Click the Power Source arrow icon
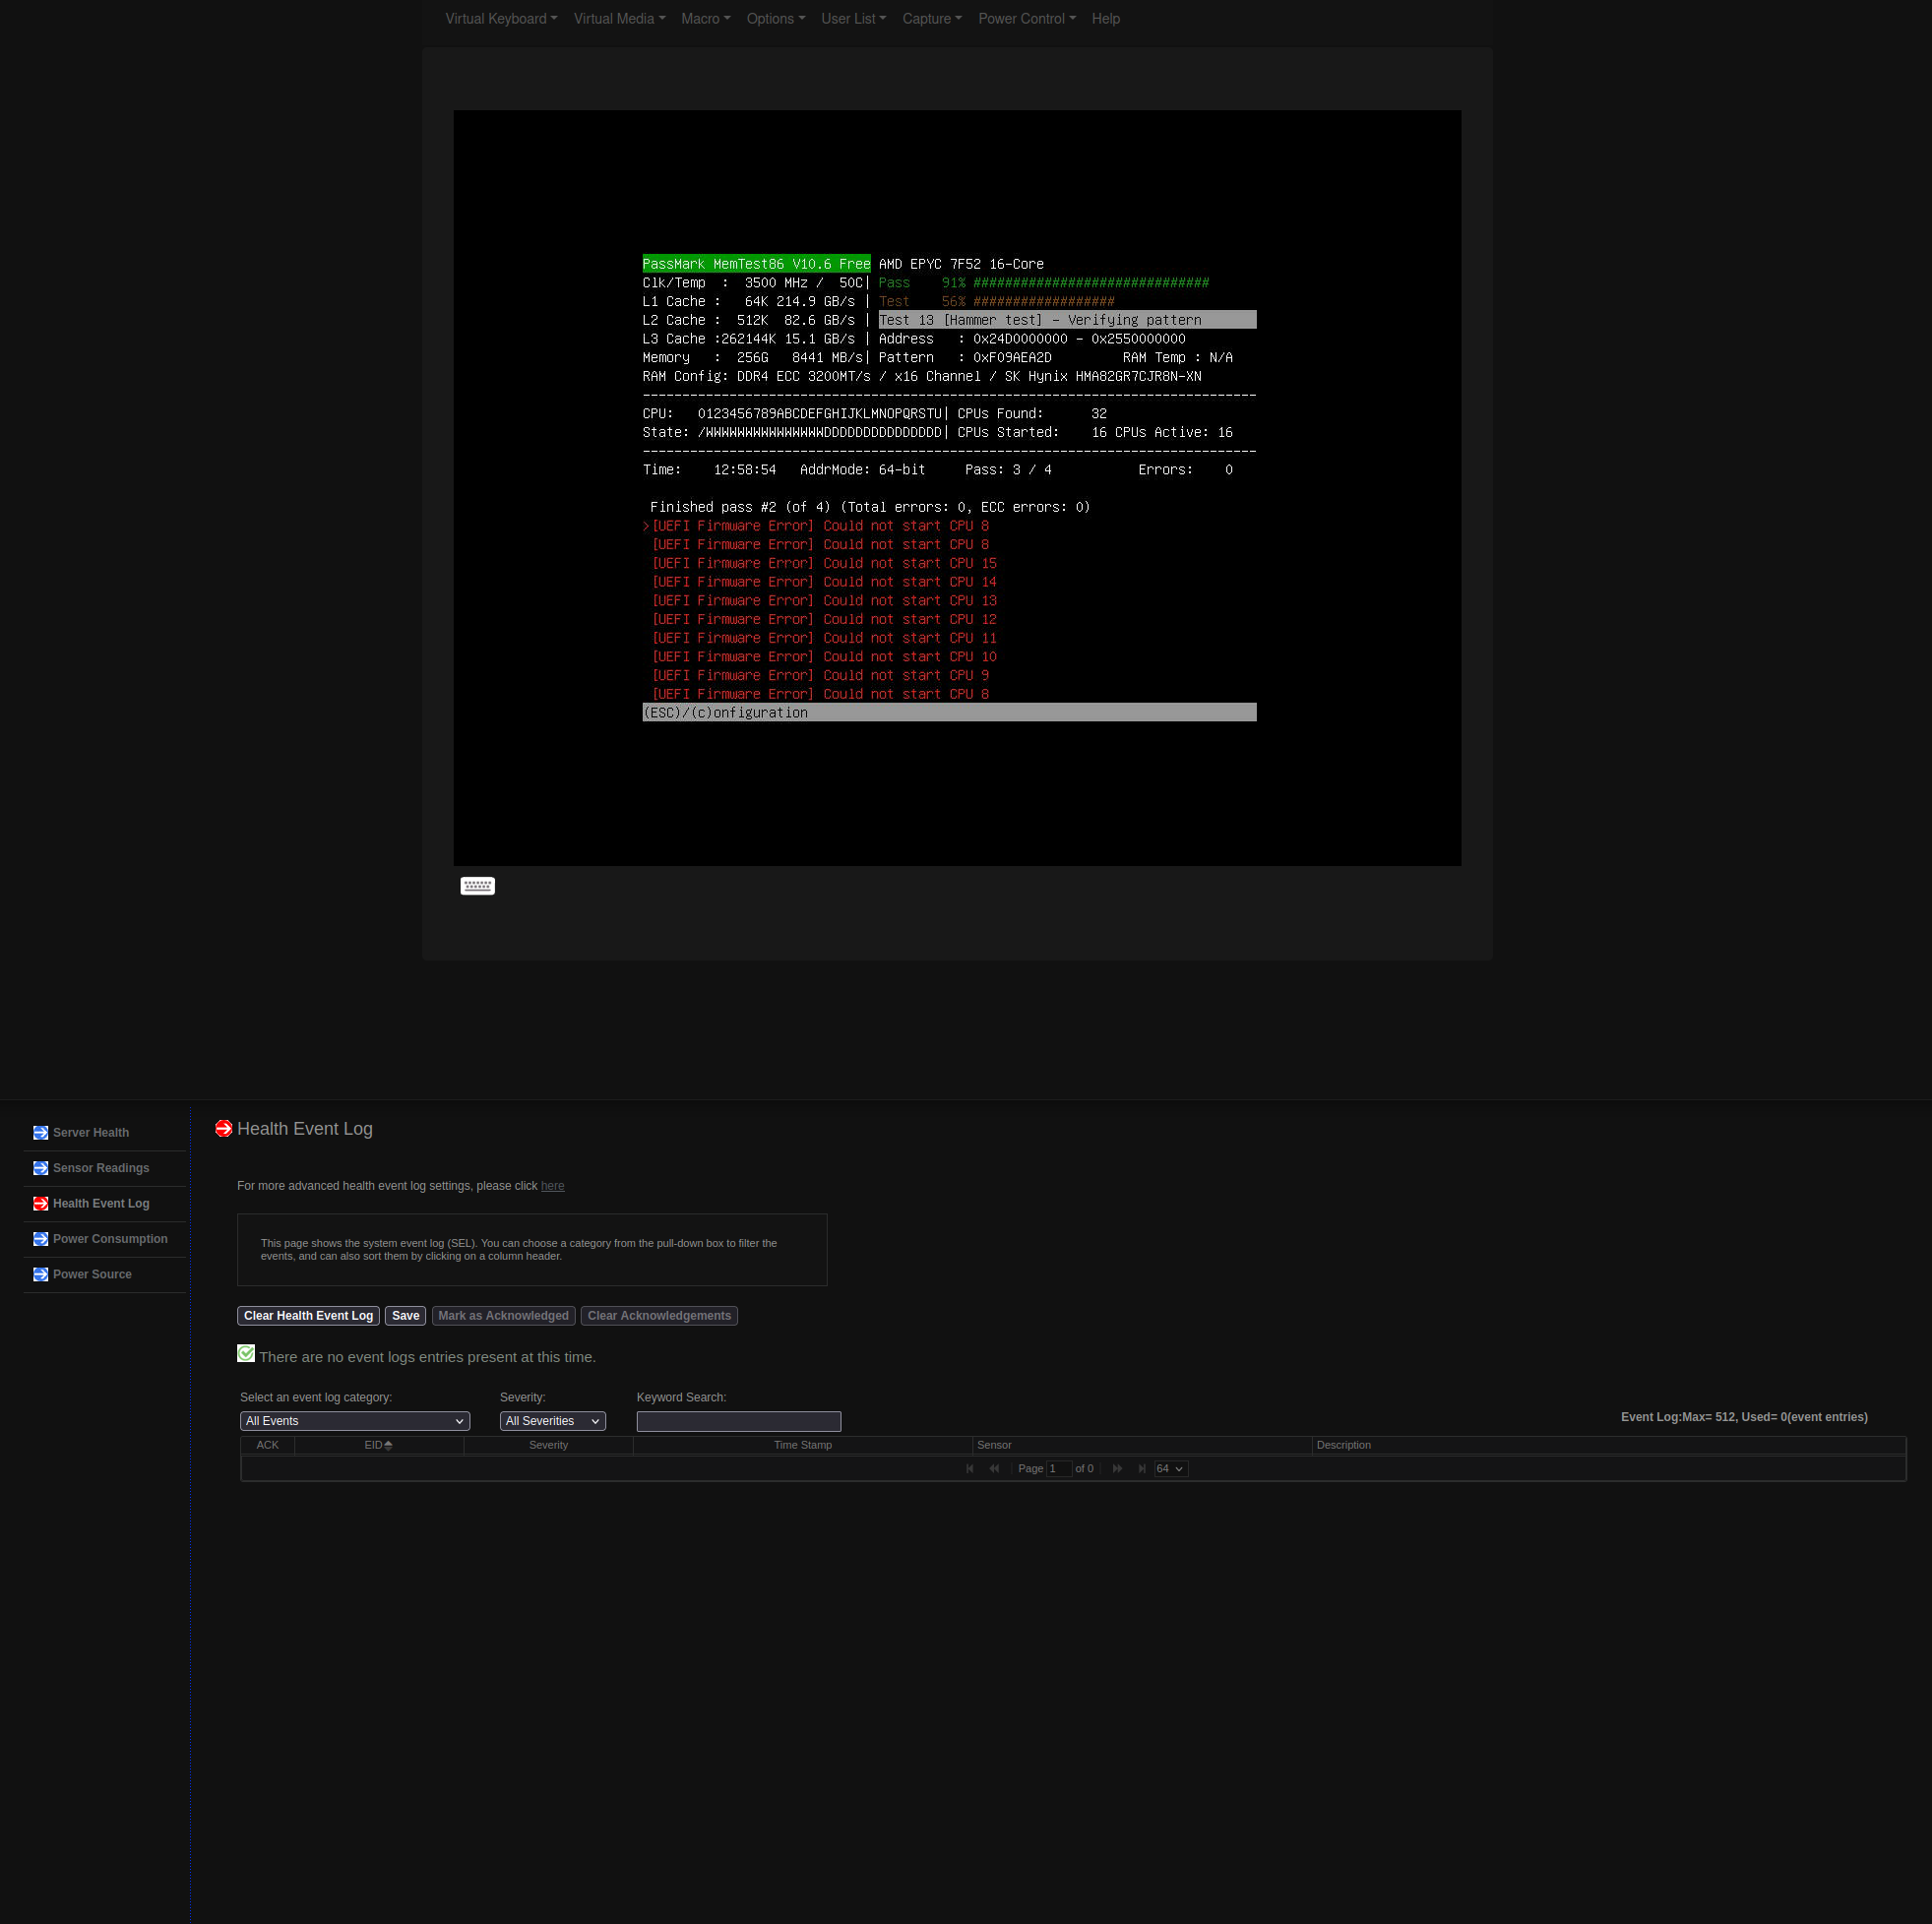 point(40,1275)
